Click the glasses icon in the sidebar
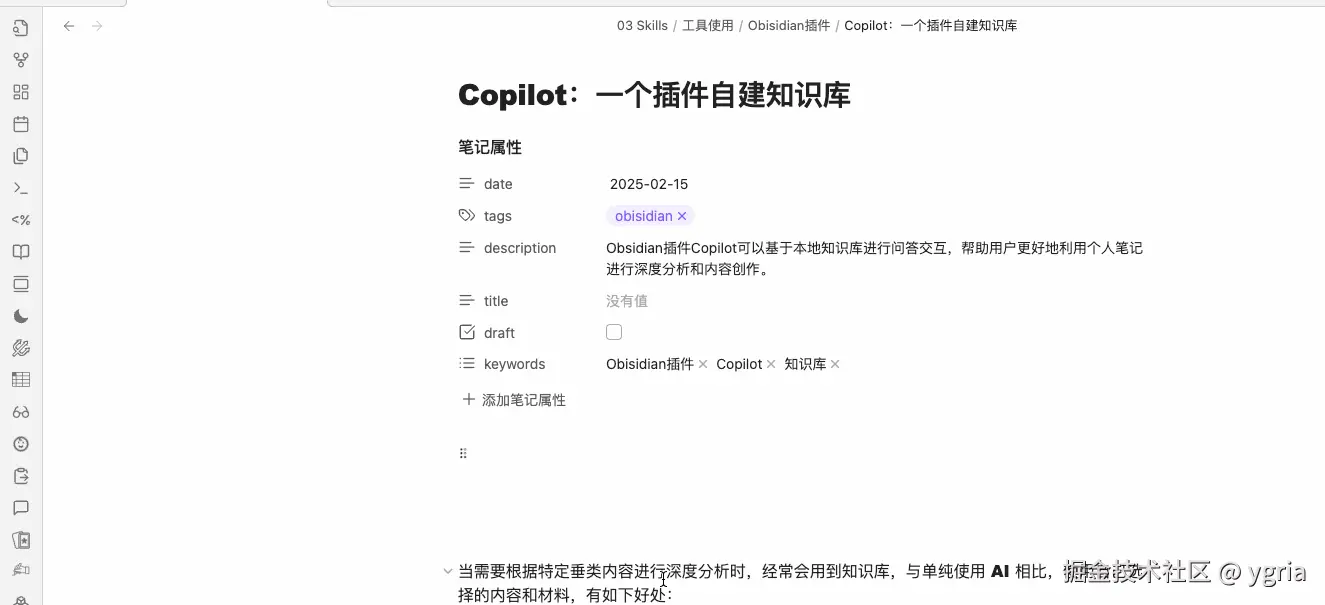Viewport: 1325px width, 605px height. point(21,411)
